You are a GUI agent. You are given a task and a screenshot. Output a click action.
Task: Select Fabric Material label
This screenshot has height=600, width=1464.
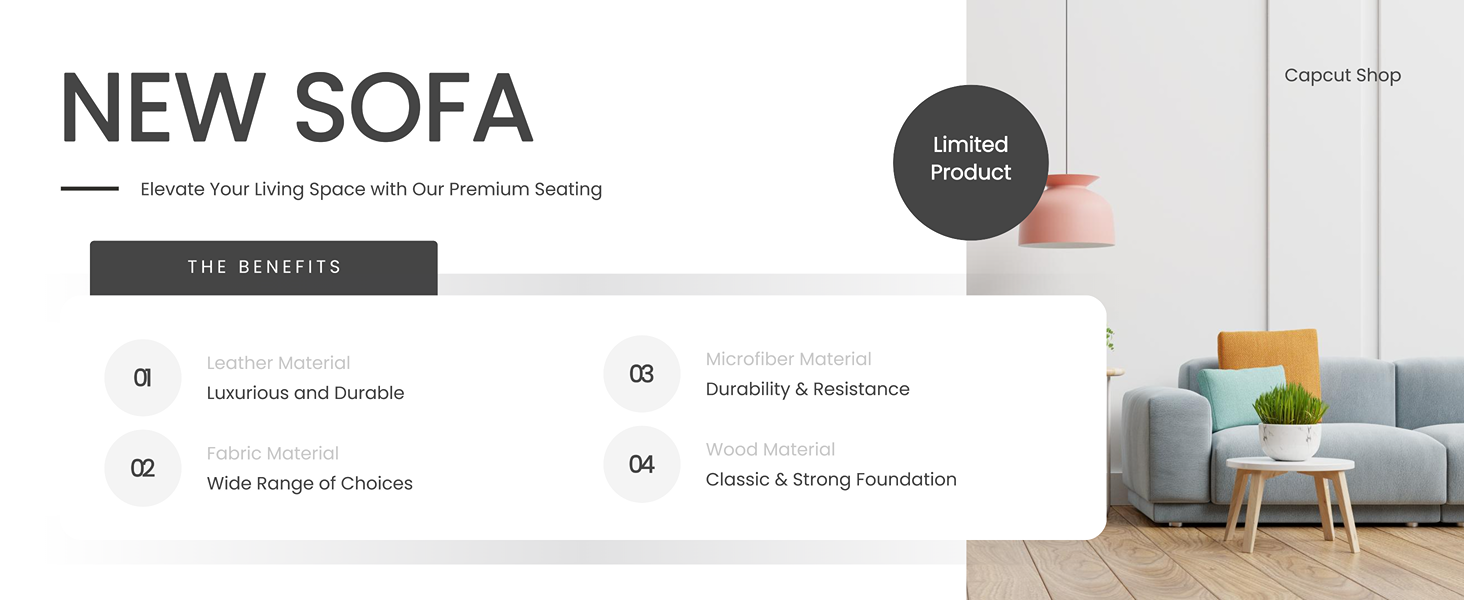[x=273, y=453]
